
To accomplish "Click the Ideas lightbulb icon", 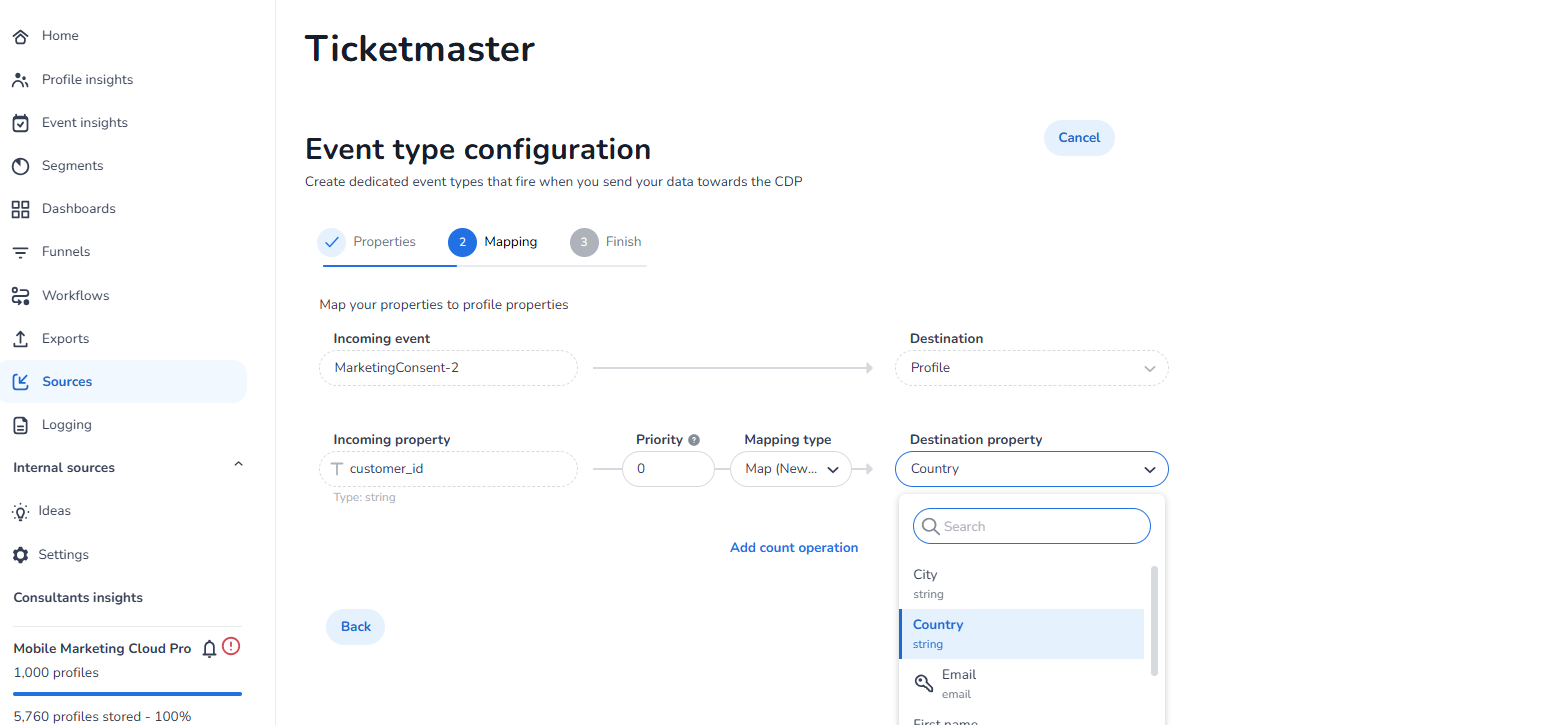I will click(x=20, y=511).
